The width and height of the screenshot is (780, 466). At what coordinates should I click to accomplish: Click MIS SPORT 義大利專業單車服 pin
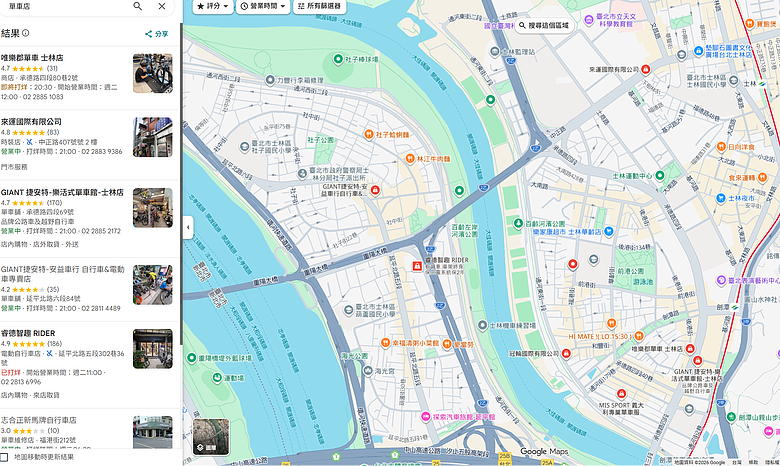click(x=621, y=394)
